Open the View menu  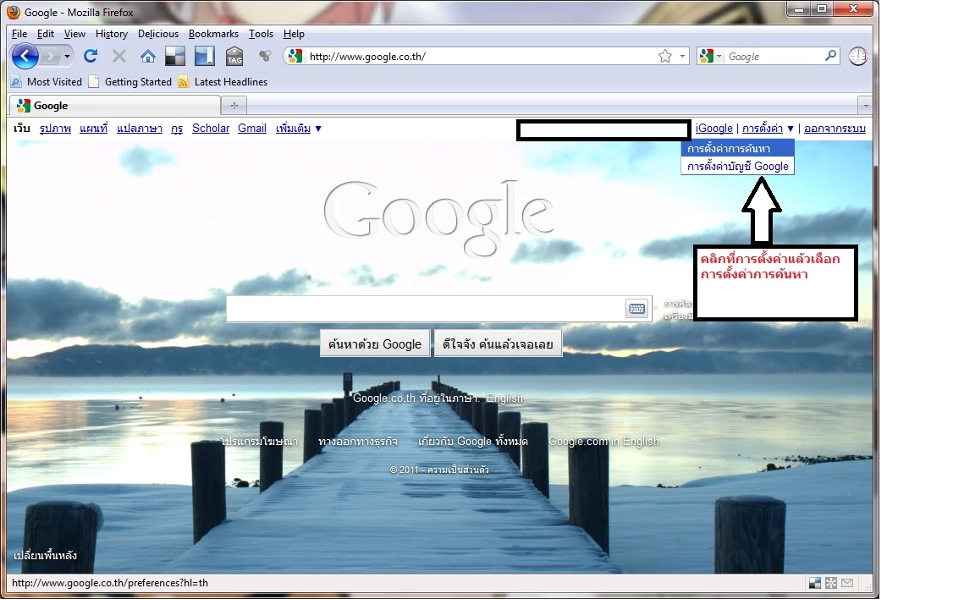(x=75, y=34)
